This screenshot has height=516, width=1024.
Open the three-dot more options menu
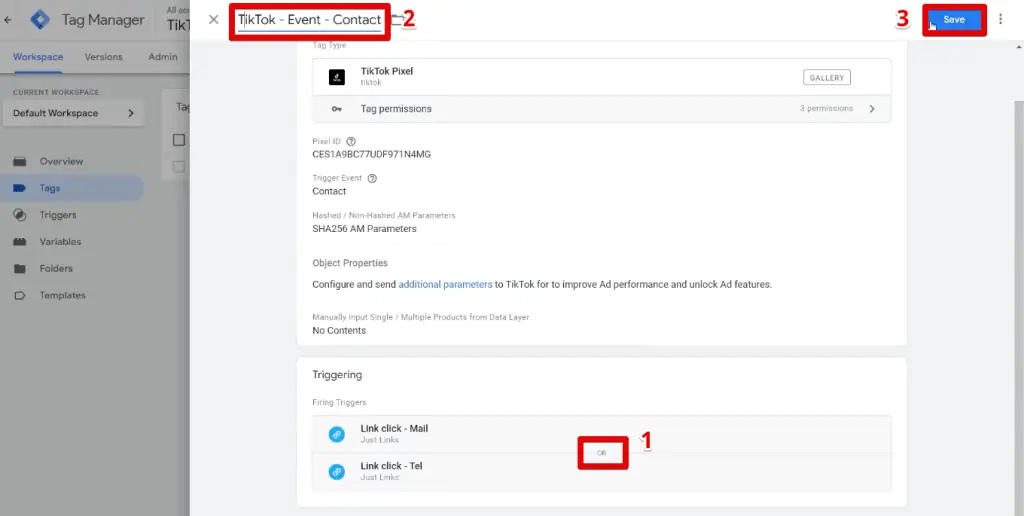point(1000,20)
